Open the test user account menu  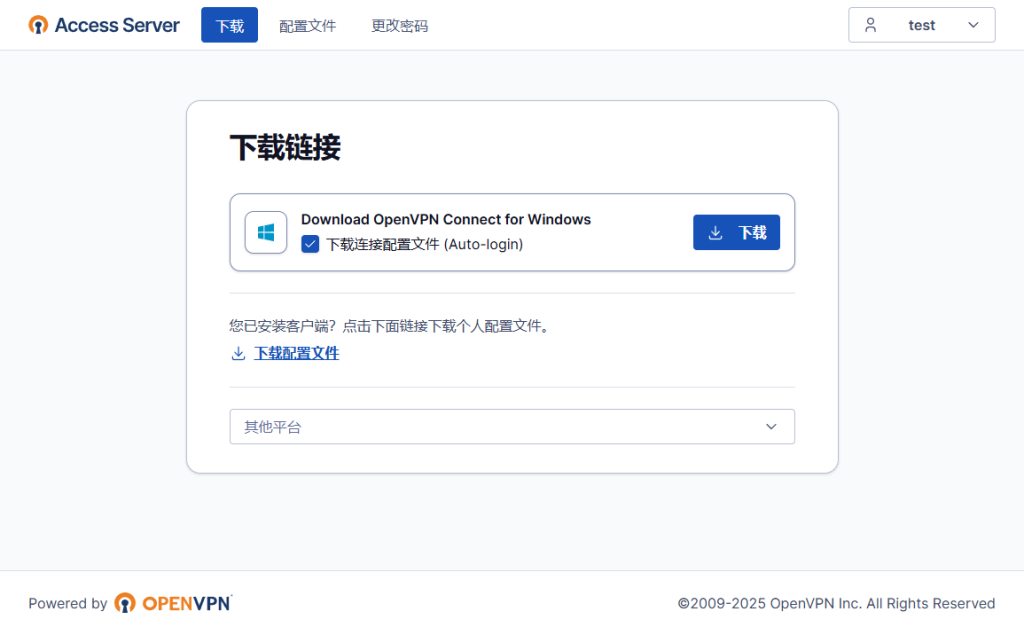(921, 25)
